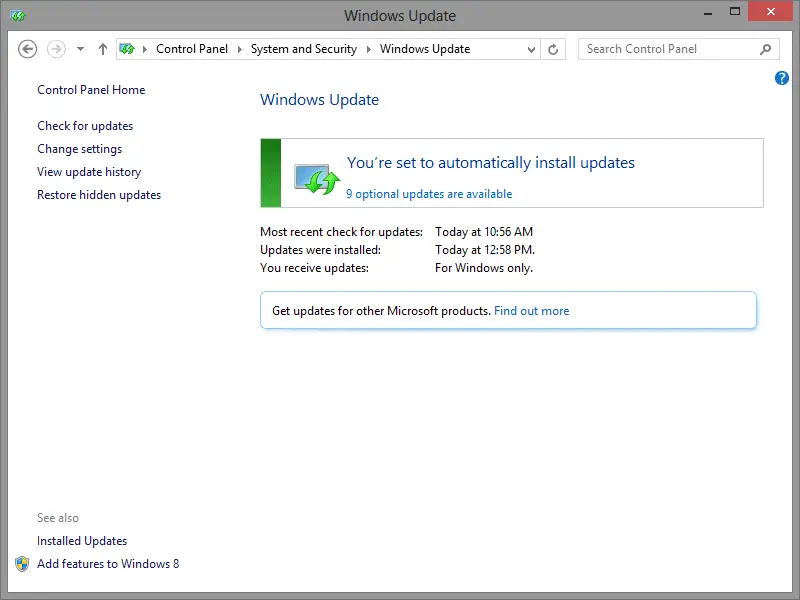Minimize the Windows Update window
This screenshot has width=800, height=600.
click(x=708, y=13)
